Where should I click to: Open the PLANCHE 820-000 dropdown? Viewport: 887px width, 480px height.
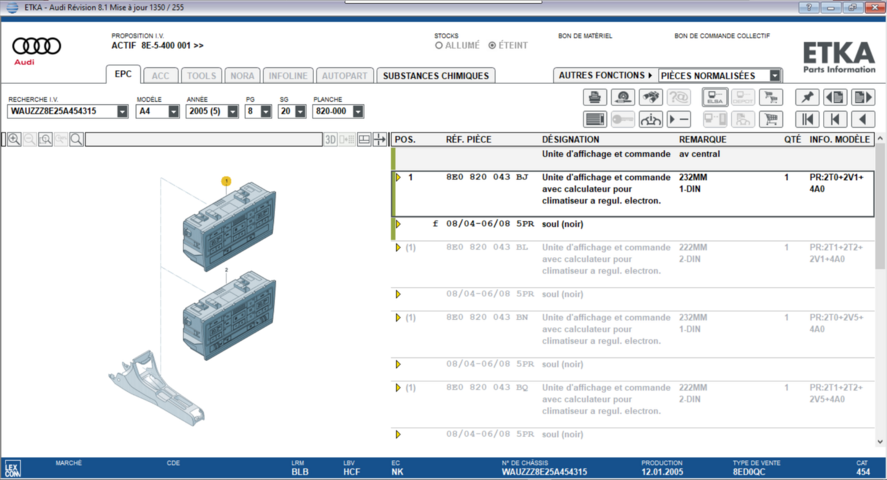coord(358,111)
